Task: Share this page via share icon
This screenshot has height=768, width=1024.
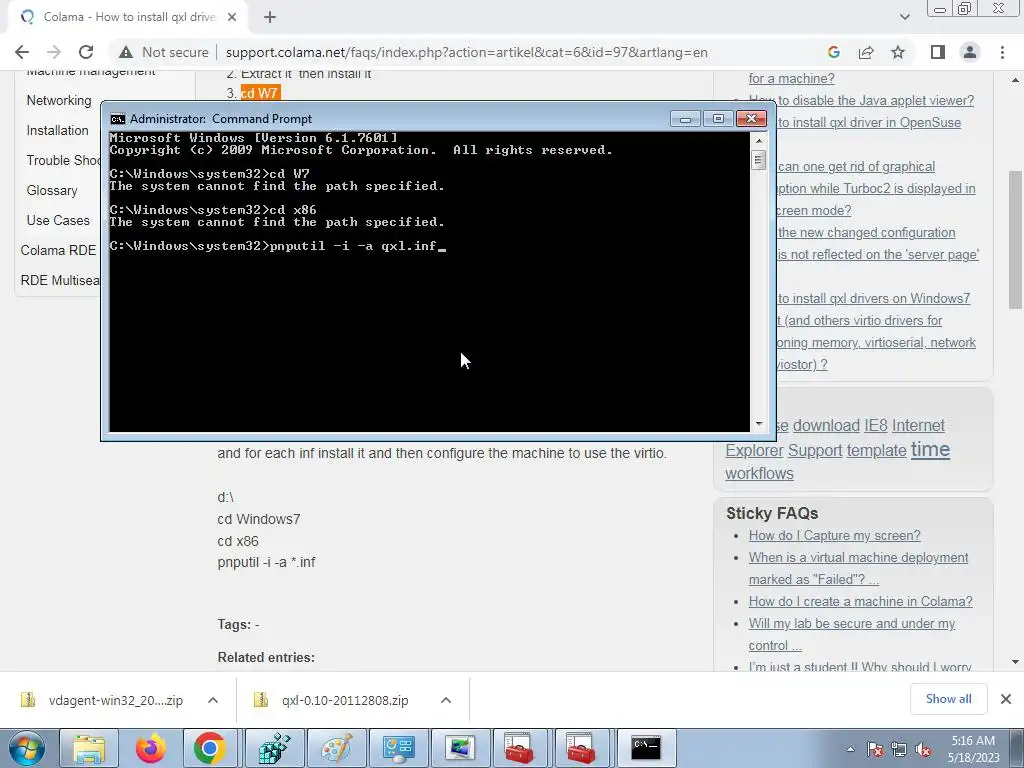Action: click(x=866, y=52)
